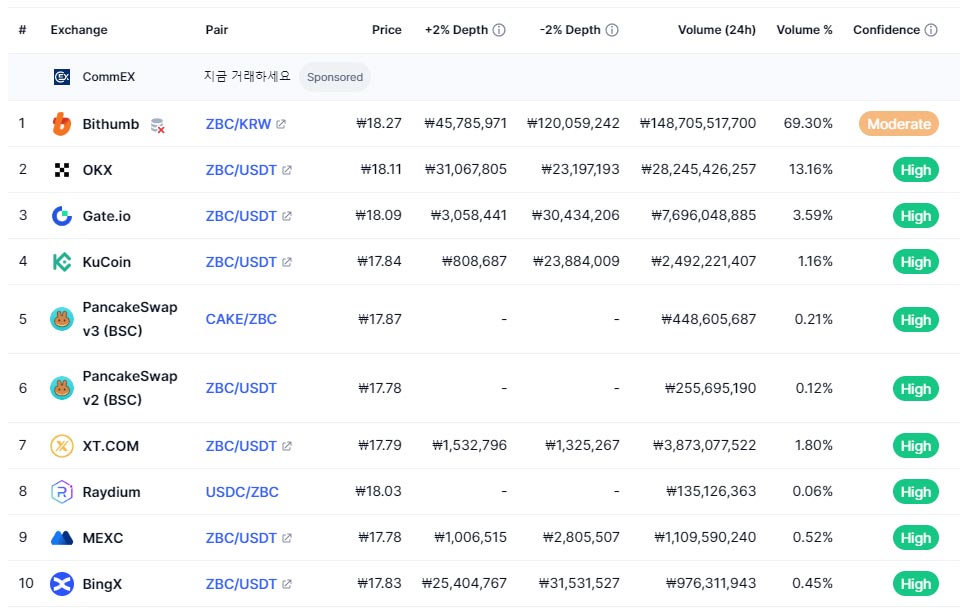Viewport: 960px width, 610px height.
Task: Open the PancakeSwap v3 (BSC) exchange name
Action: coord(130,319)
